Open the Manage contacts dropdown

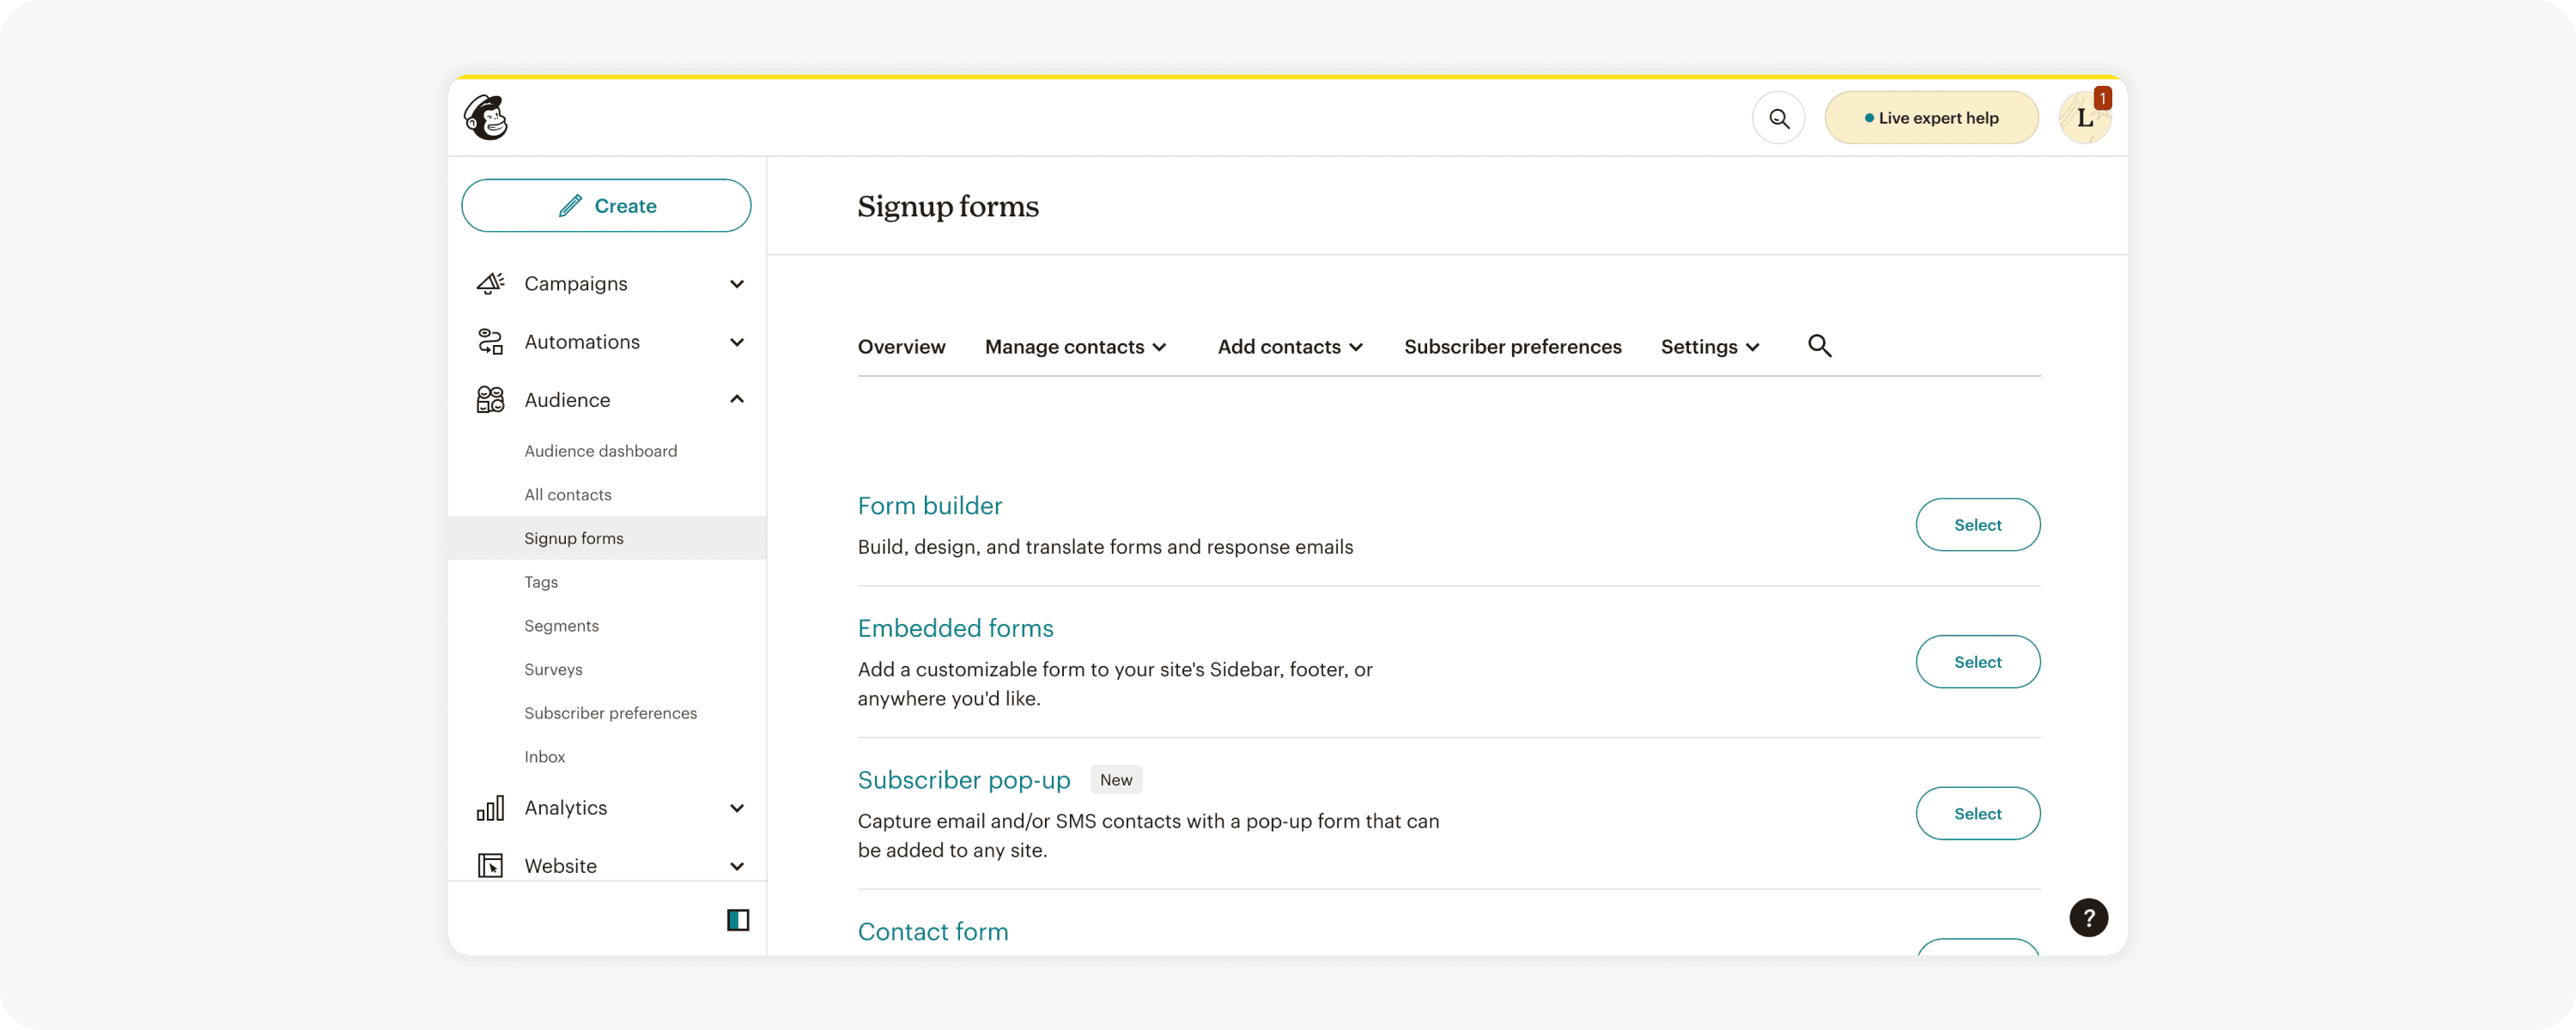pos(1075,347)
